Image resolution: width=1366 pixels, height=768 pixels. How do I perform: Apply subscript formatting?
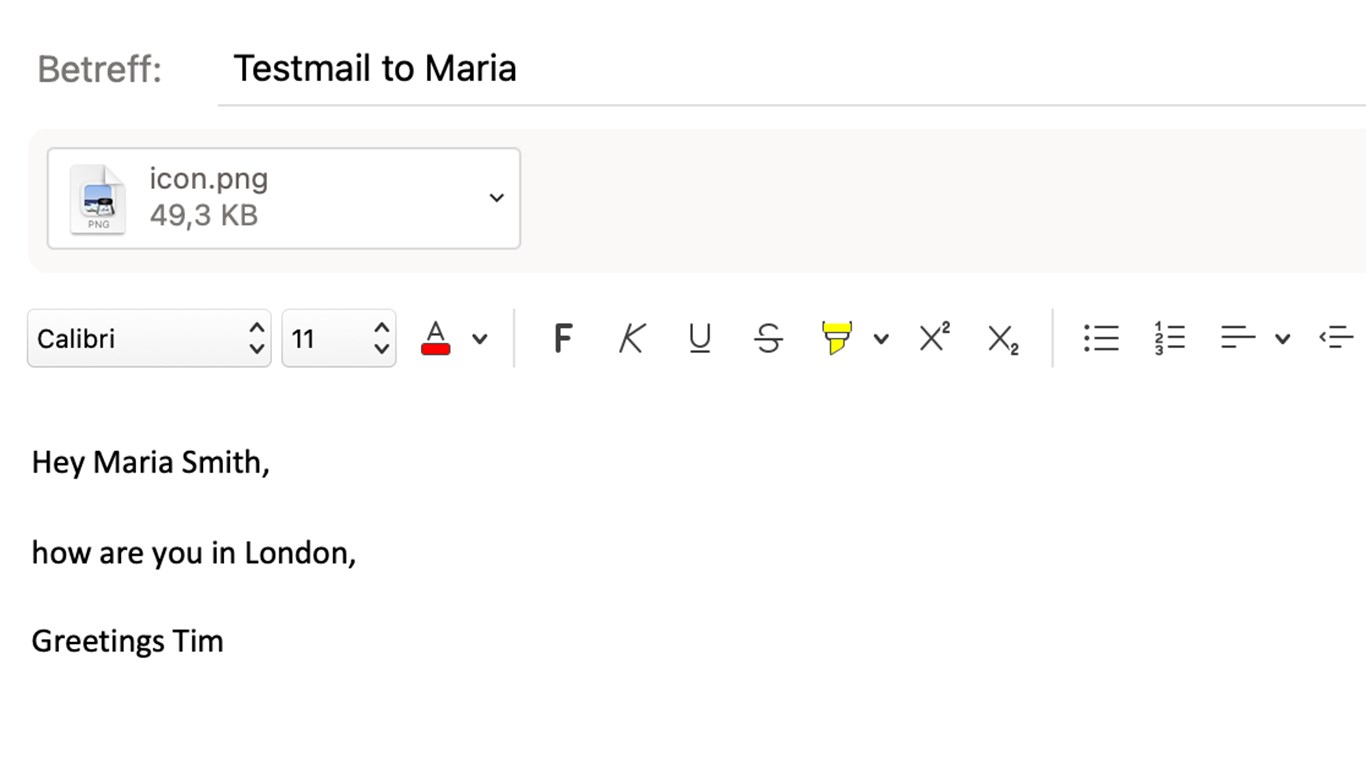click(x=1002, y=339)
